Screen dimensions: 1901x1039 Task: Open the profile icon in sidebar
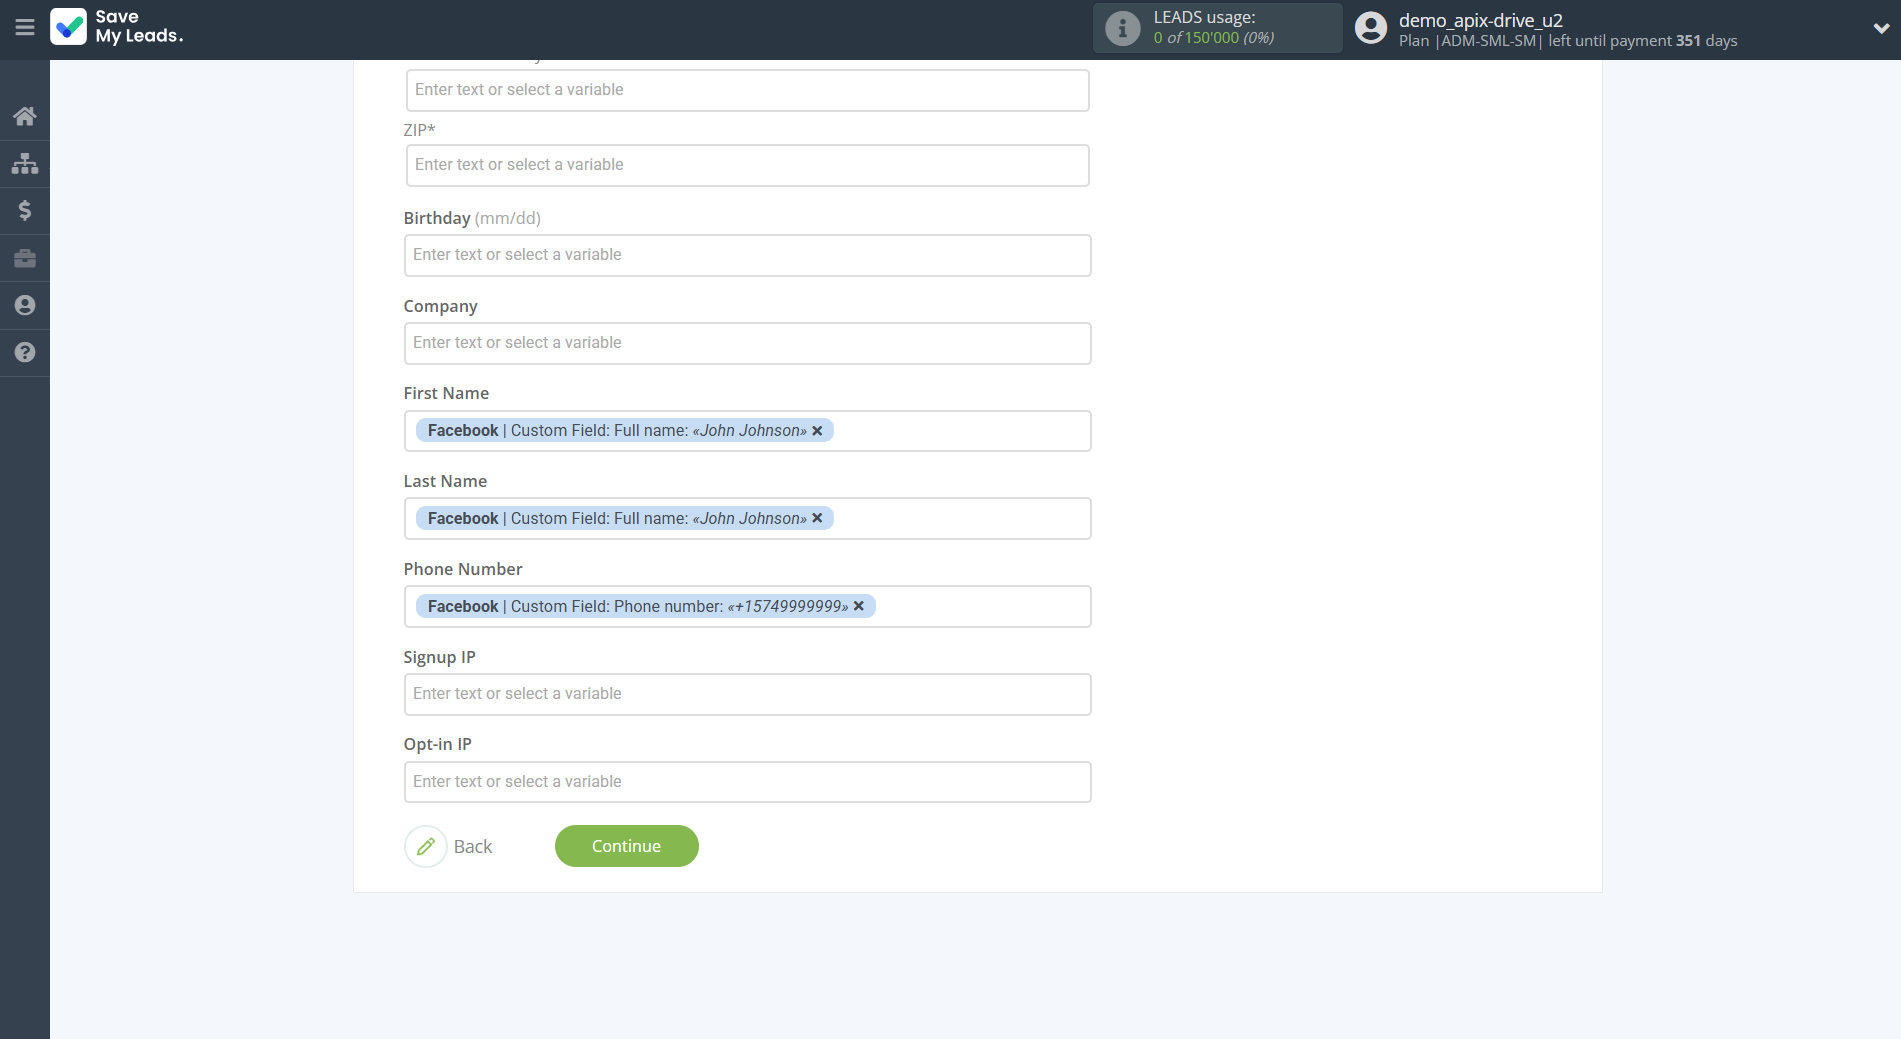click(x=25, y=305)
